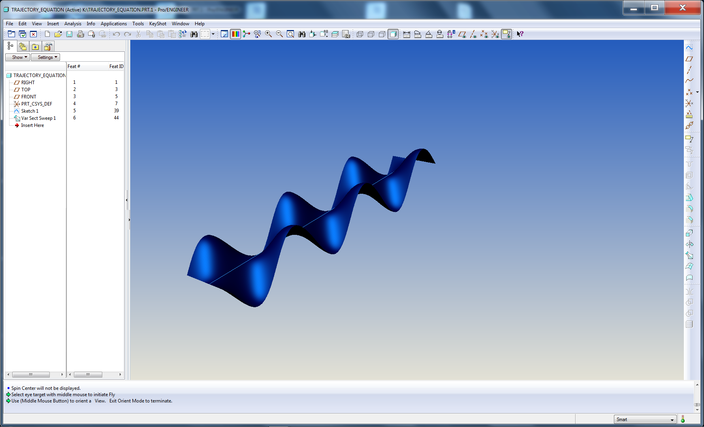Toggle datum planes display
The width and height of the screenshot is (704, 427).
(462, 34)
